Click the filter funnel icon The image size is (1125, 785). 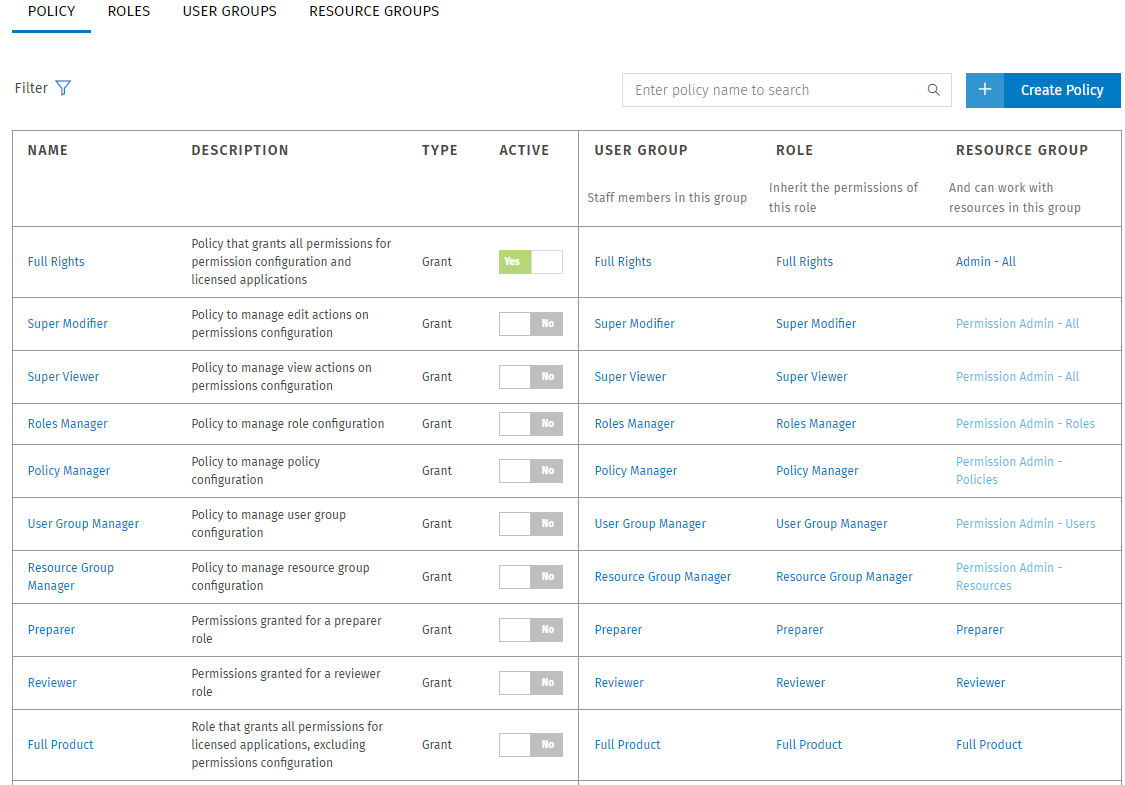pos(63,88)
